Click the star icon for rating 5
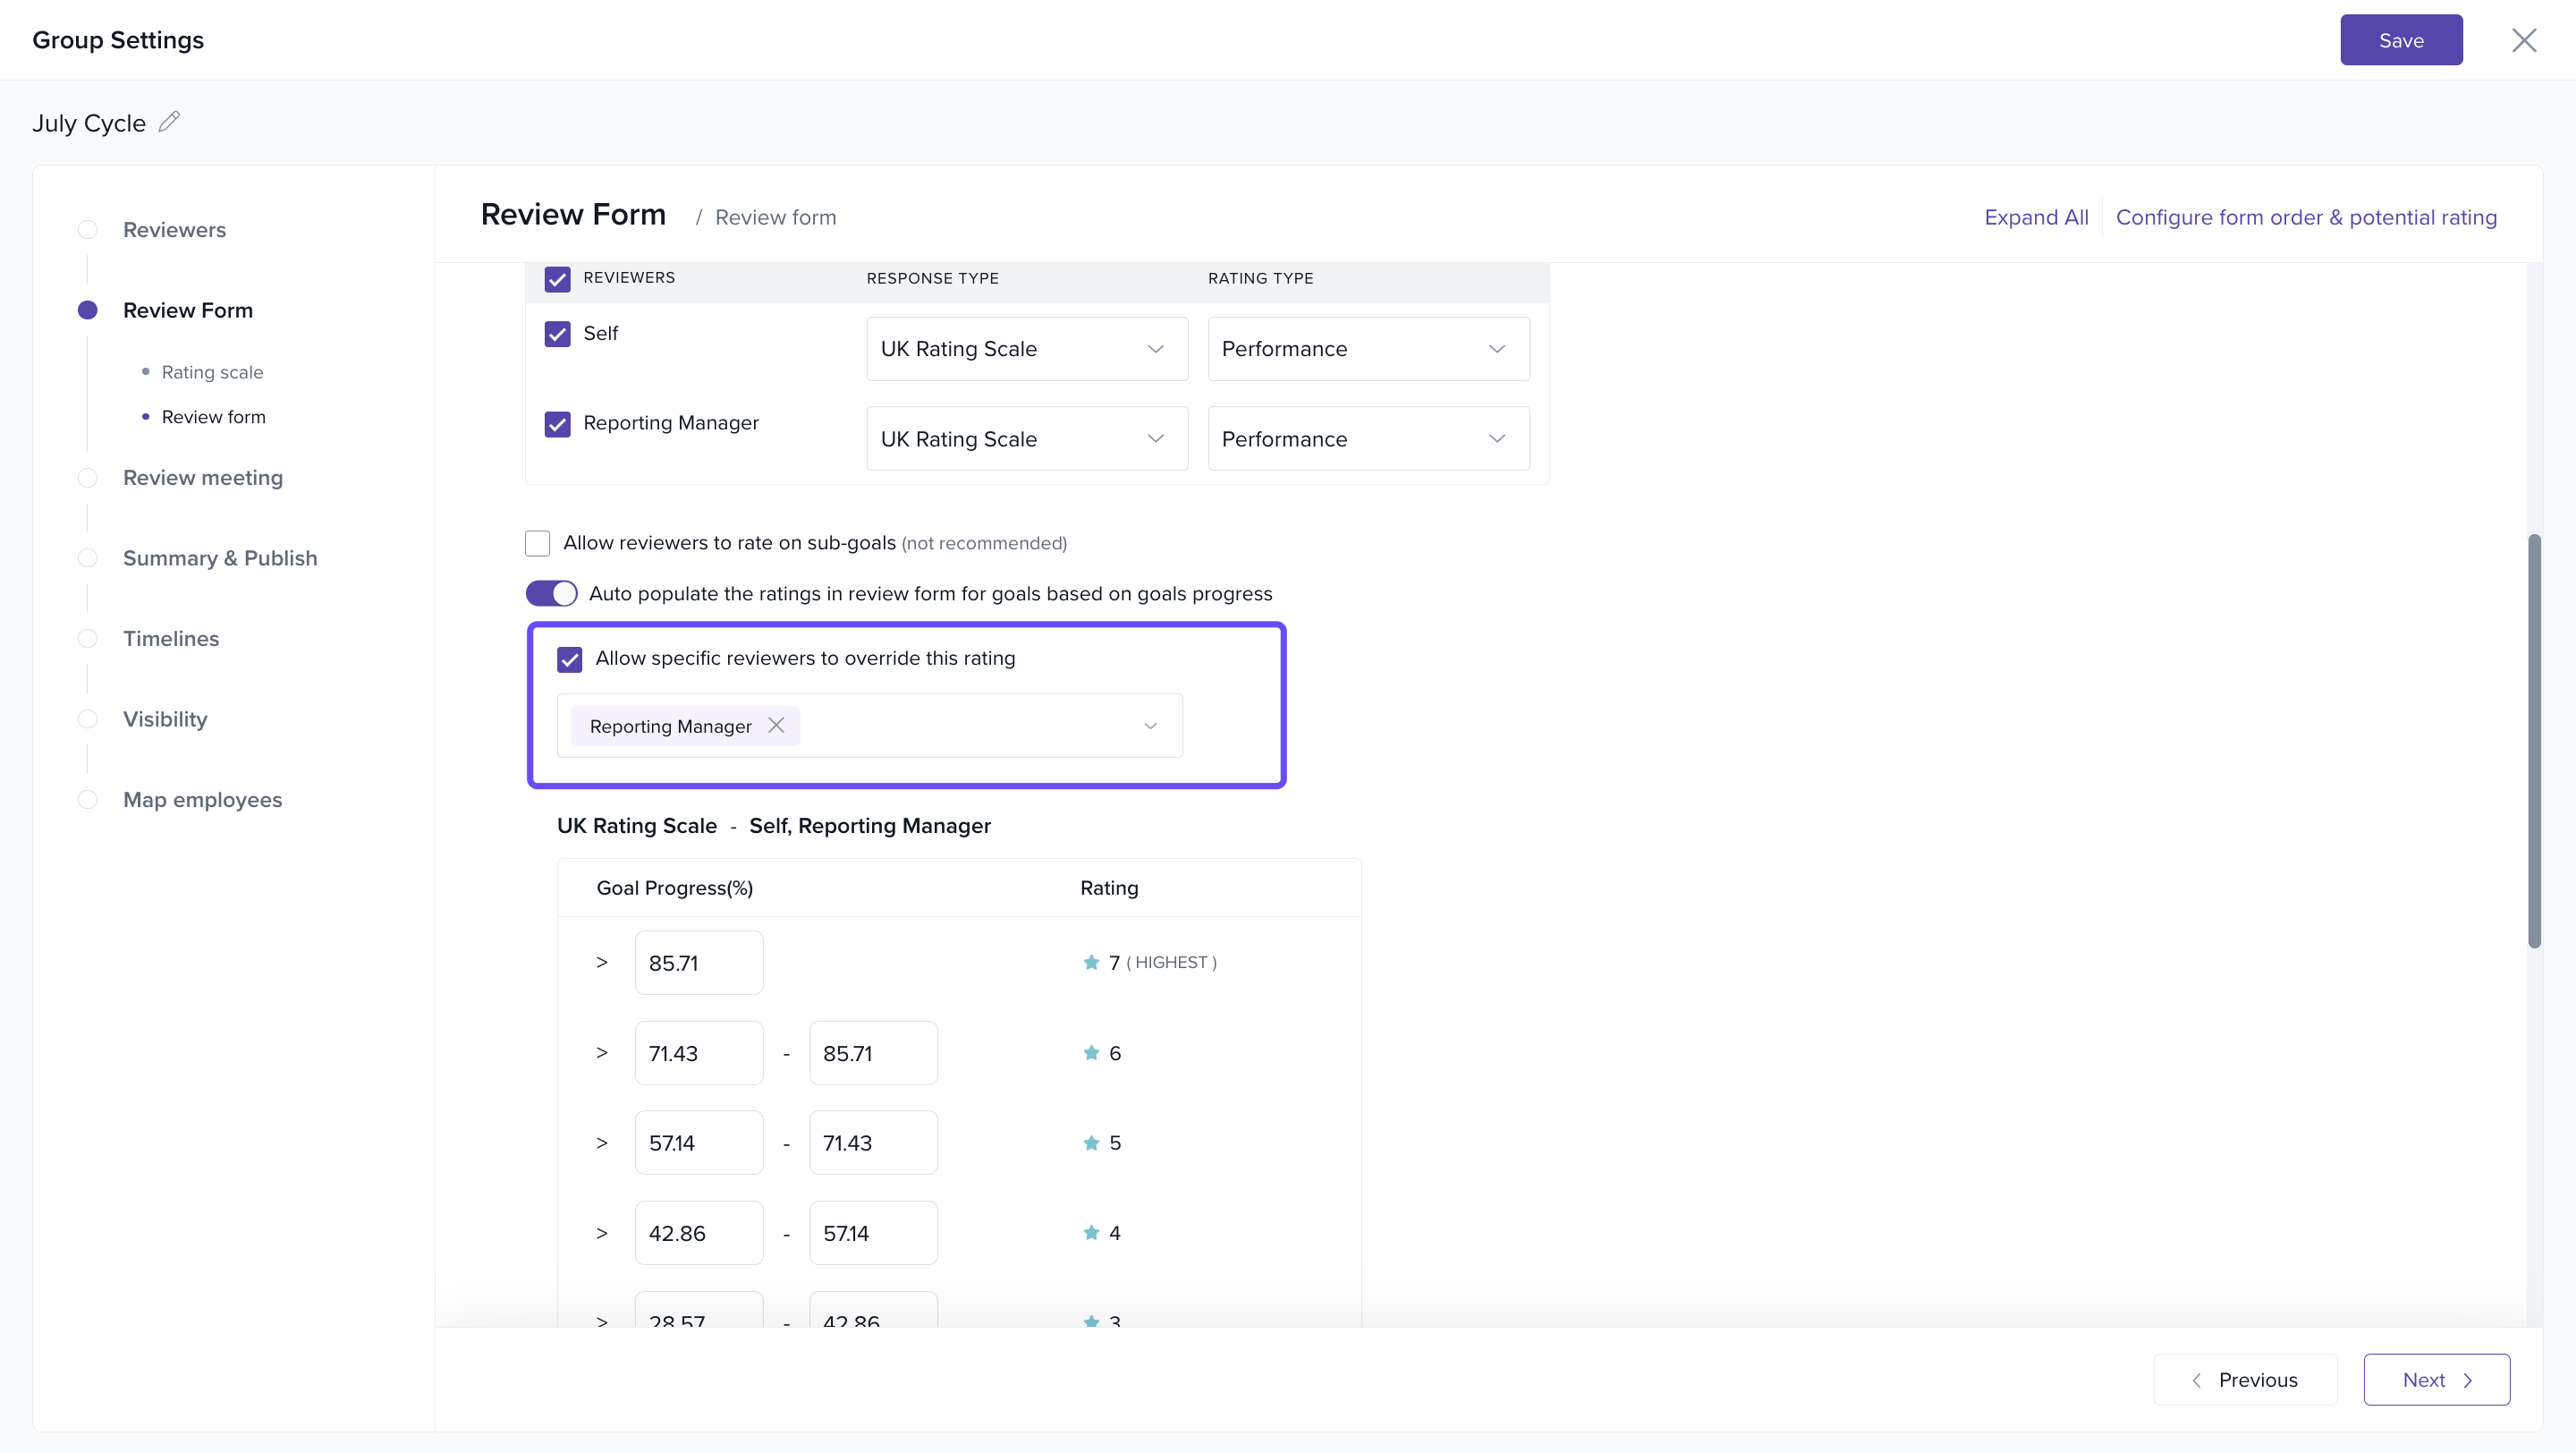This screenshot has width=2576, height=1453. [x=1091, y=1143]
